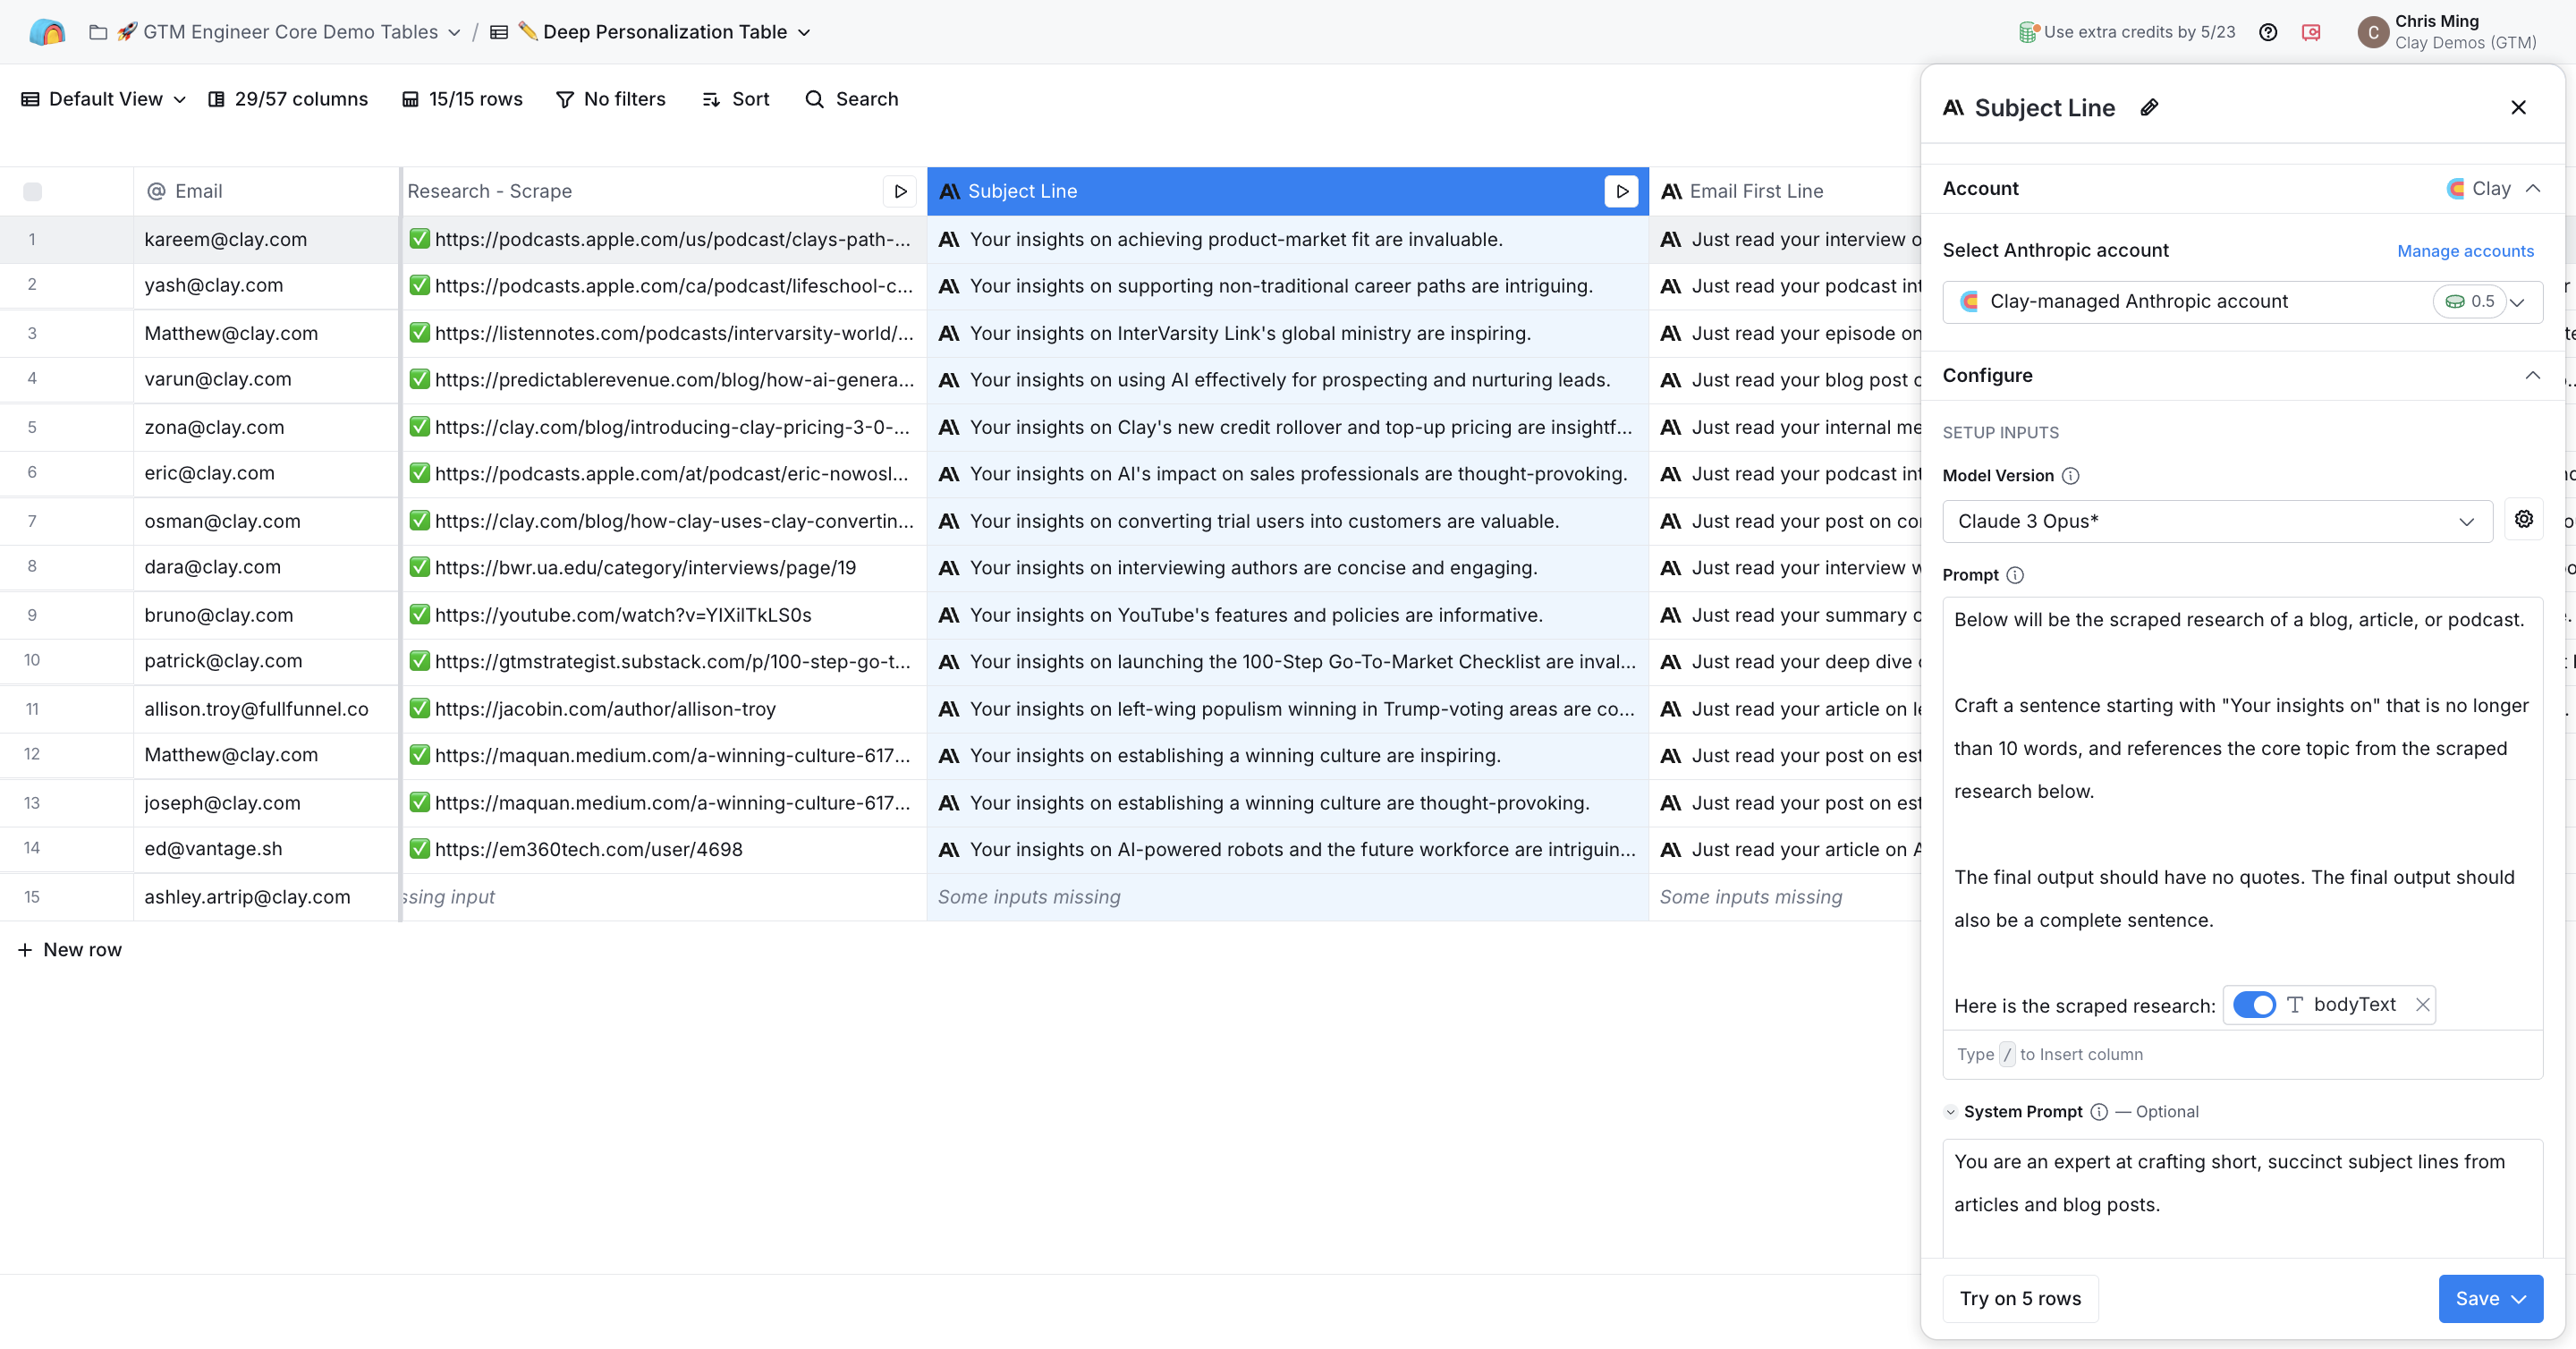Run the Subject Line column with the play icon
The height and width of the screenshot is (1349, 2576).
pyautogui.click(x=1621, y=191)
